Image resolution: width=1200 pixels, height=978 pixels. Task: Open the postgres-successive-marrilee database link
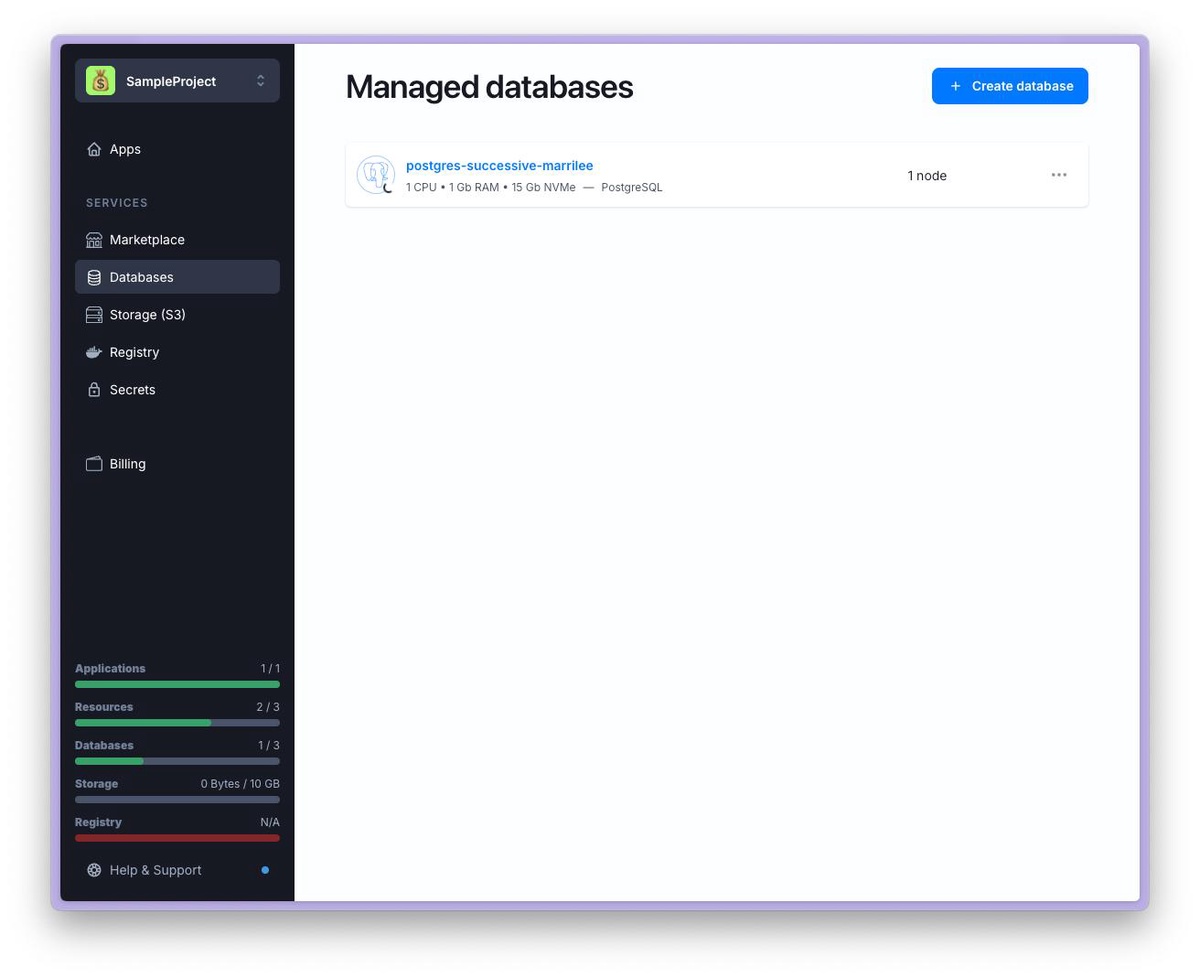pyautogui.click(x=499, y=166)
